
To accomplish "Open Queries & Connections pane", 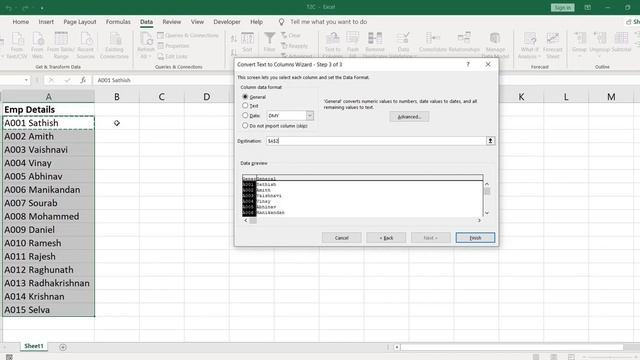I will click(x=188, y=36).
